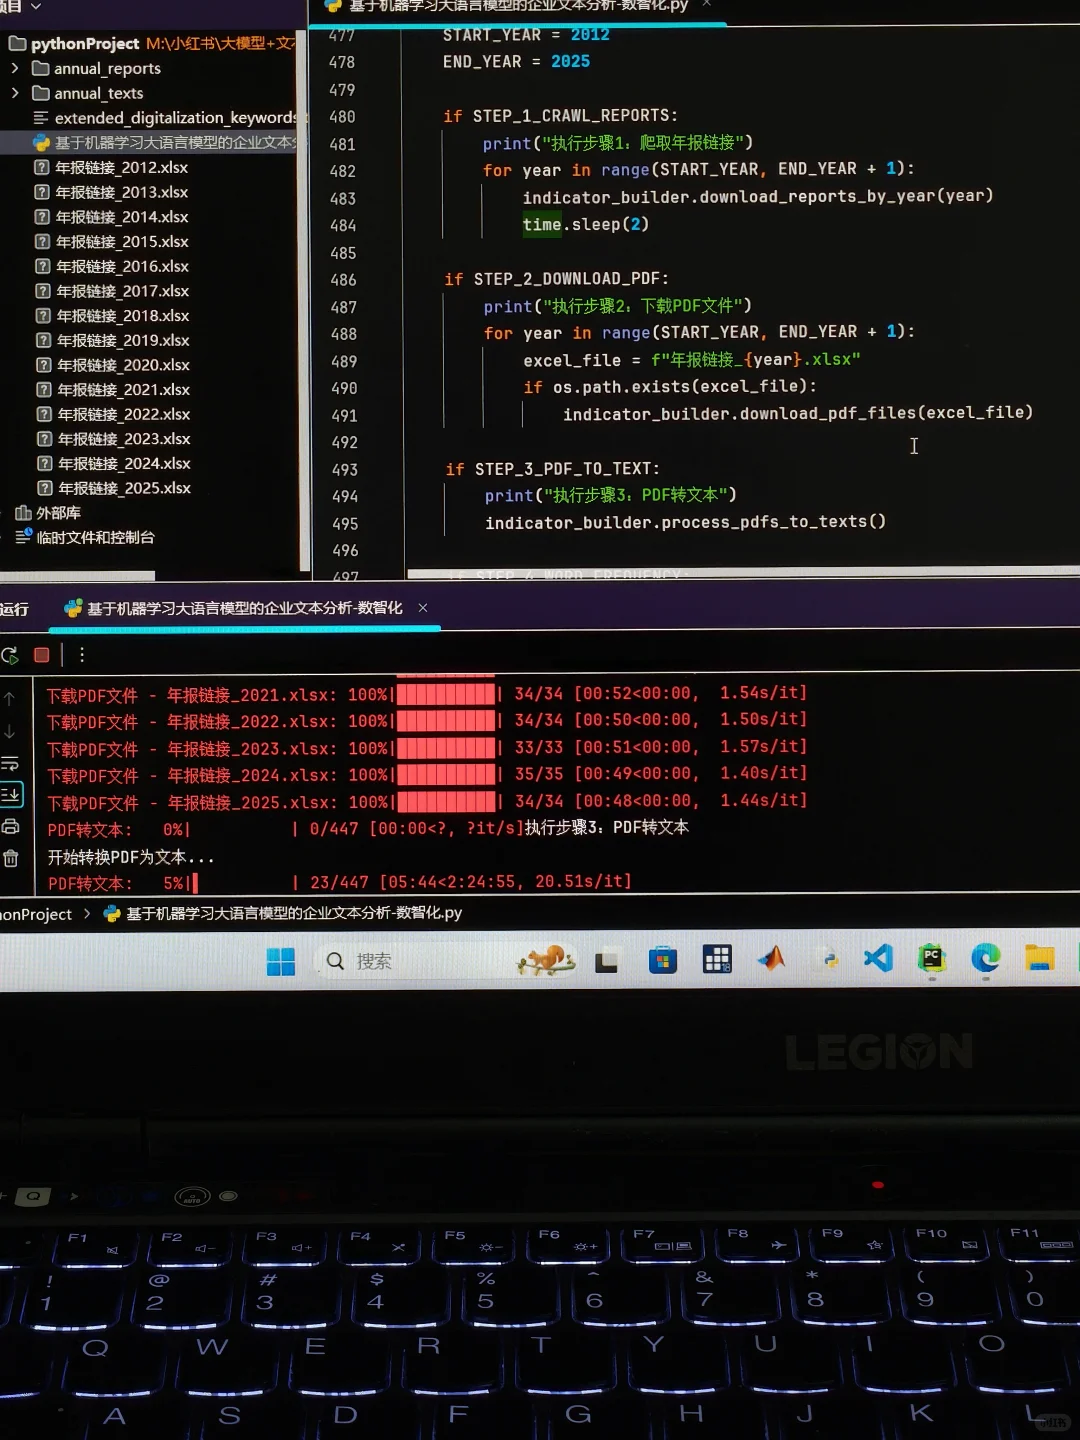This screenshot has width=1080, height=1440.
Task: Open 年报链接_2014.xlsx
Action: pos(112,217)
